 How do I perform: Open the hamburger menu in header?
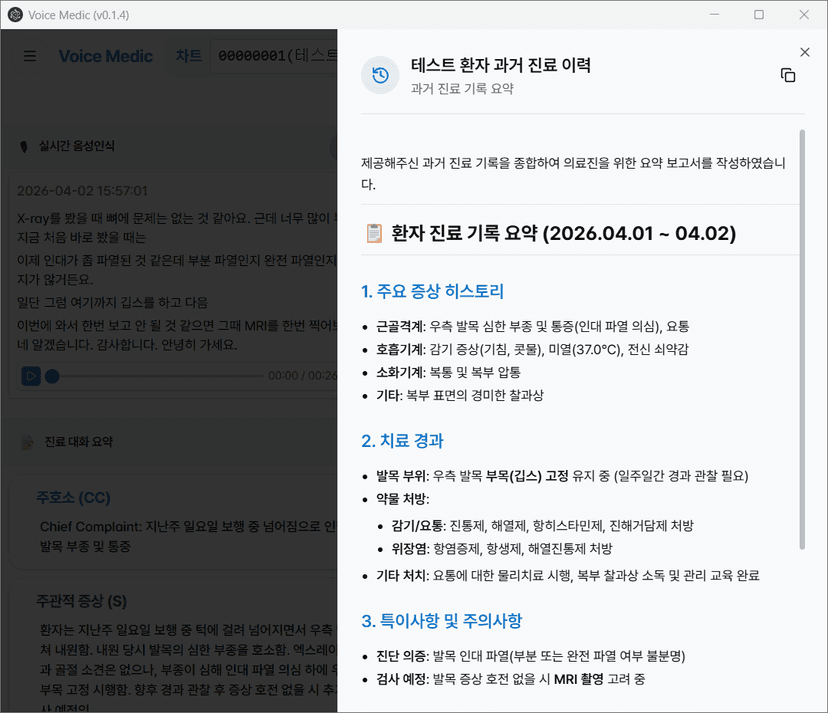pos(30,56)
